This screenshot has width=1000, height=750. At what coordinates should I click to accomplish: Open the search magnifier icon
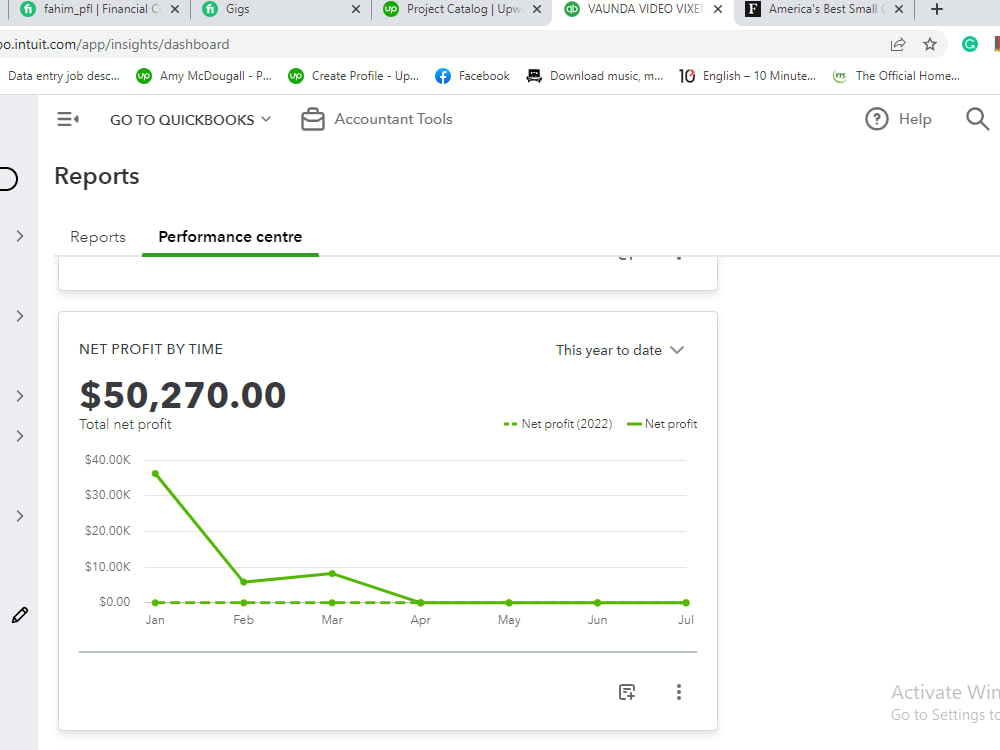(976, 119)
